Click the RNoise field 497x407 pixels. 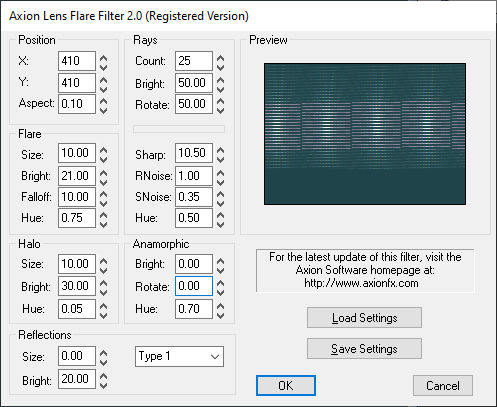click(194, 176)
